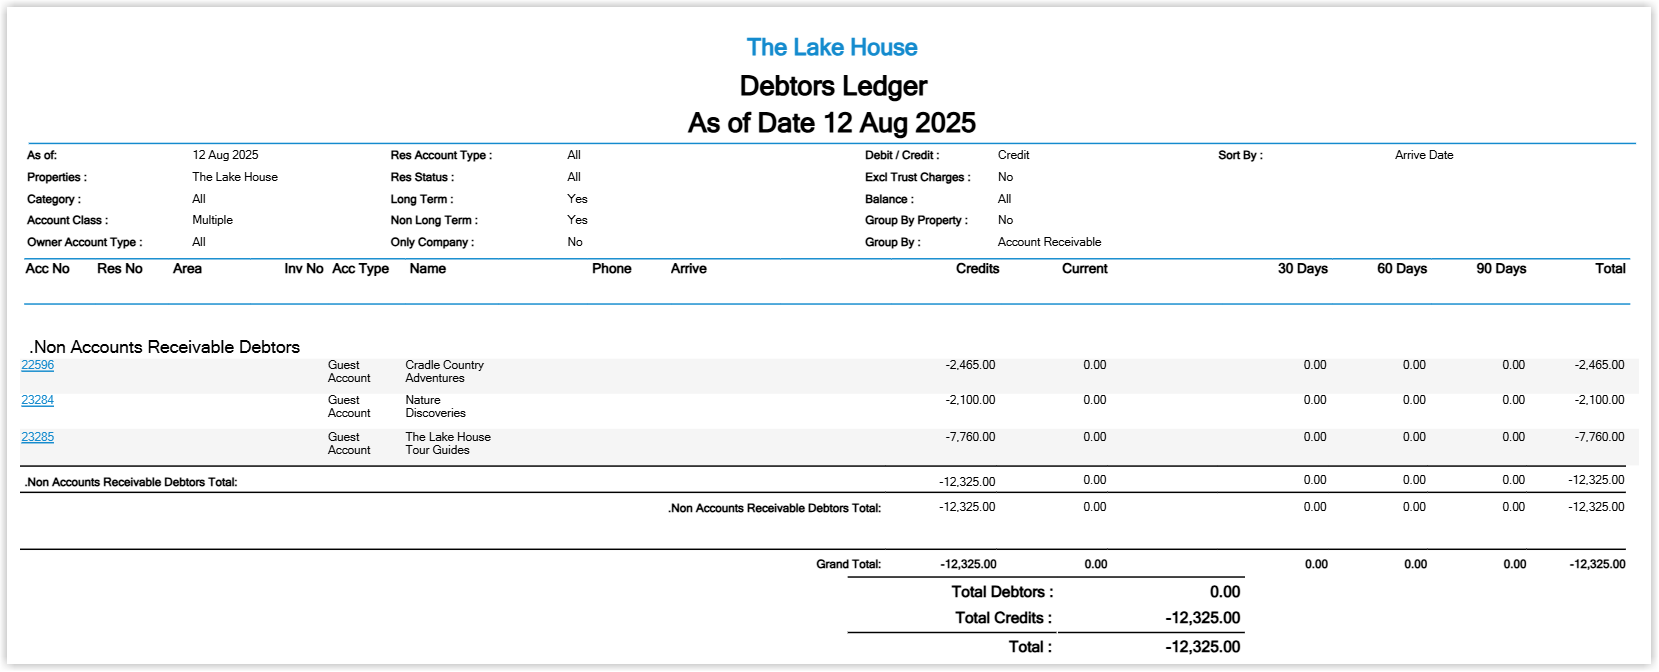Click the '30 Days' column header
The height and width of the screenshot is (672, 1659).
click(1303, 269)
